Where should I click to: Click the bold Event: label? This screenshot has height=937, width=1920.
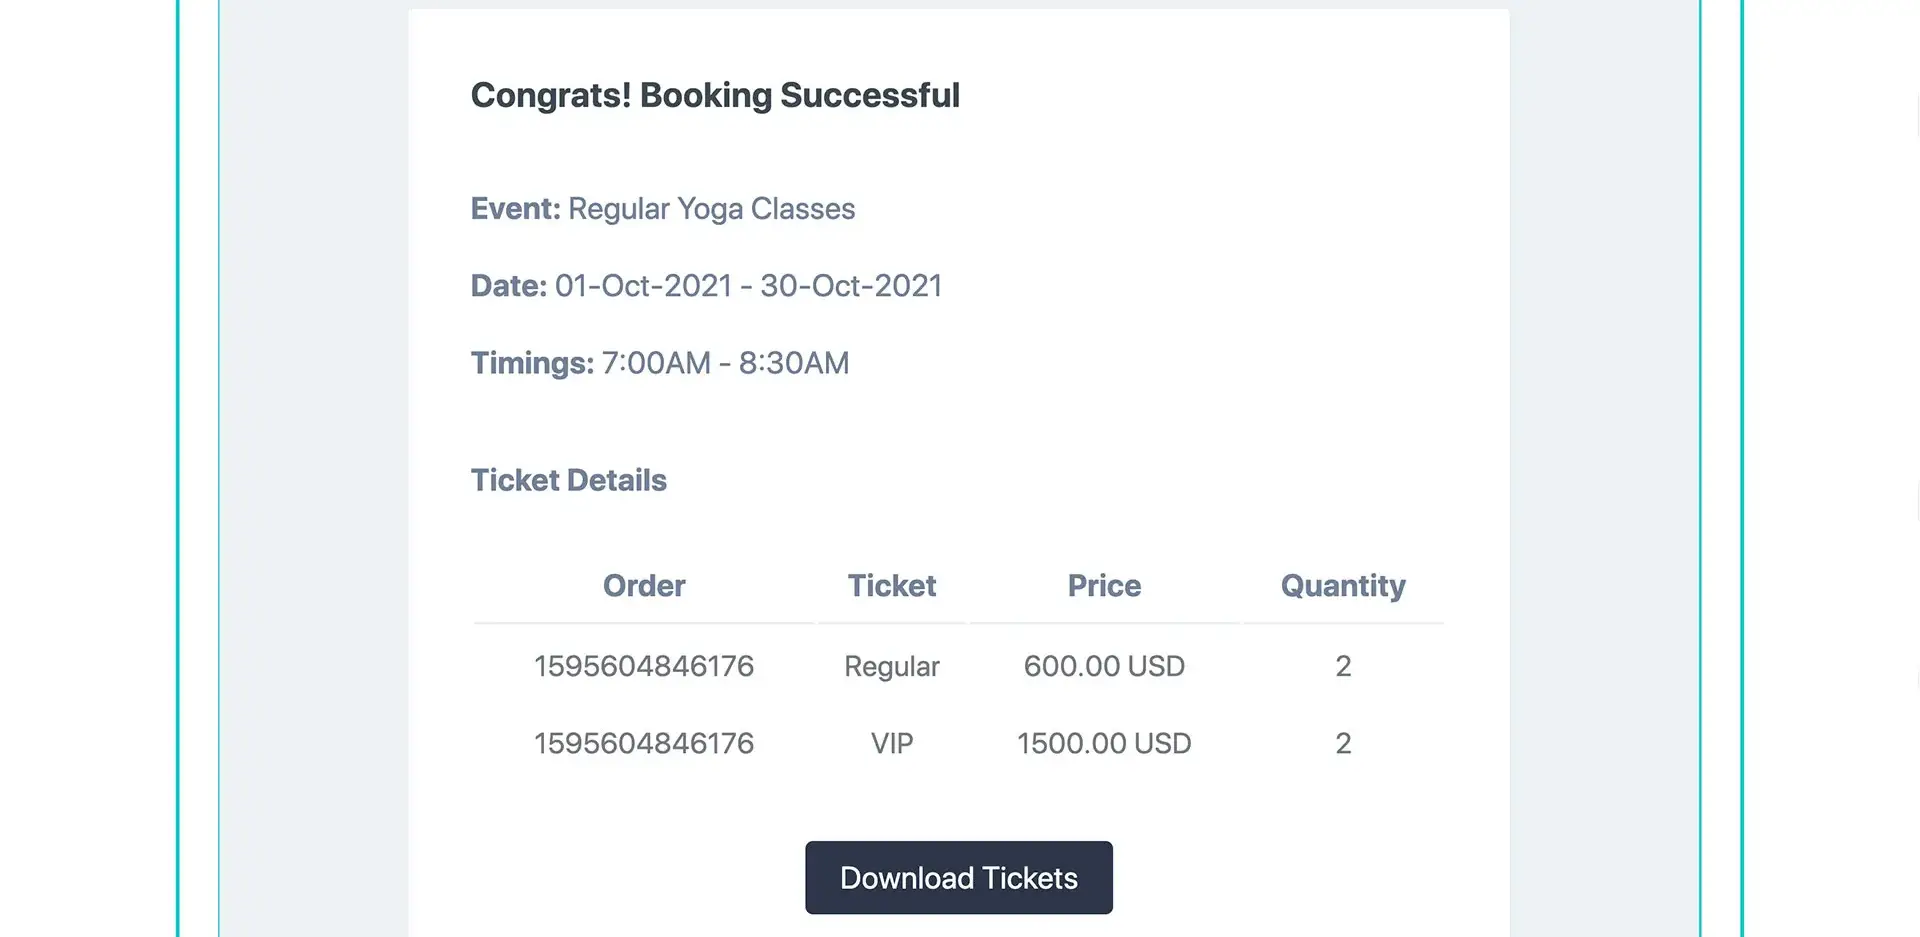pyautogui.click(x=515, y=208)
